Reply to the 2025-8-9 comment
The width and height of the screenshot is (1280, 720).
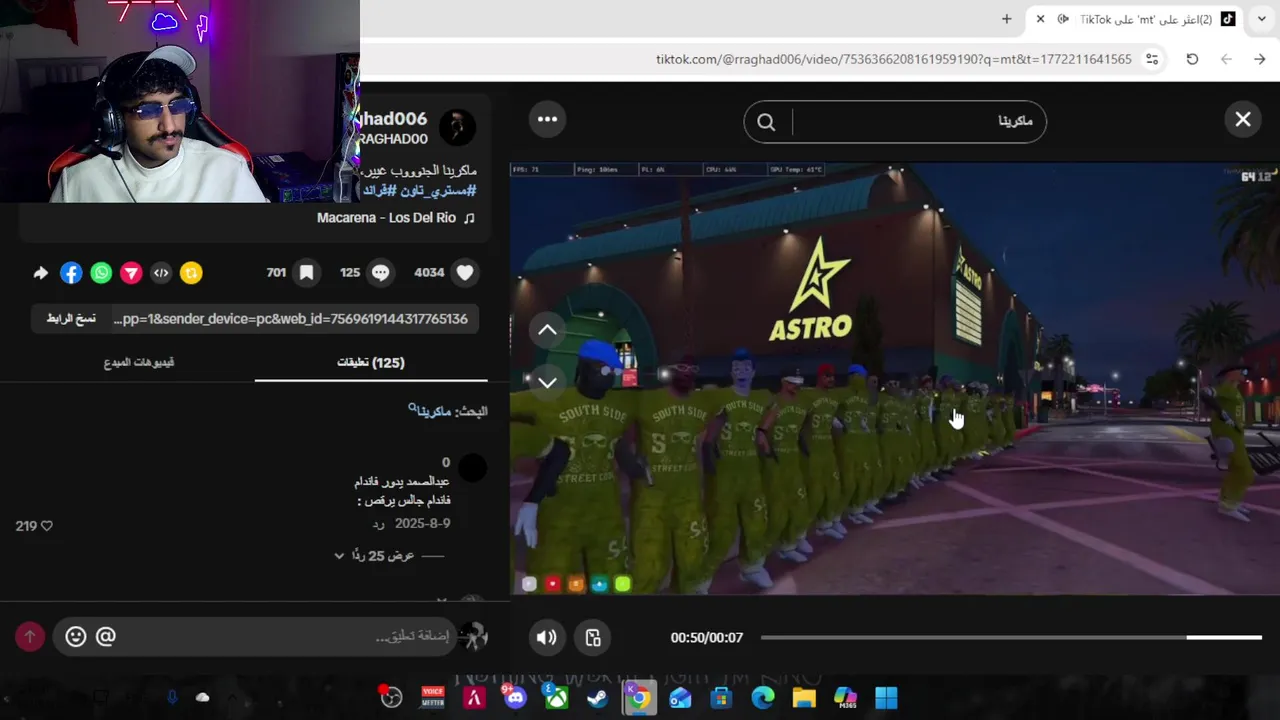379,523
